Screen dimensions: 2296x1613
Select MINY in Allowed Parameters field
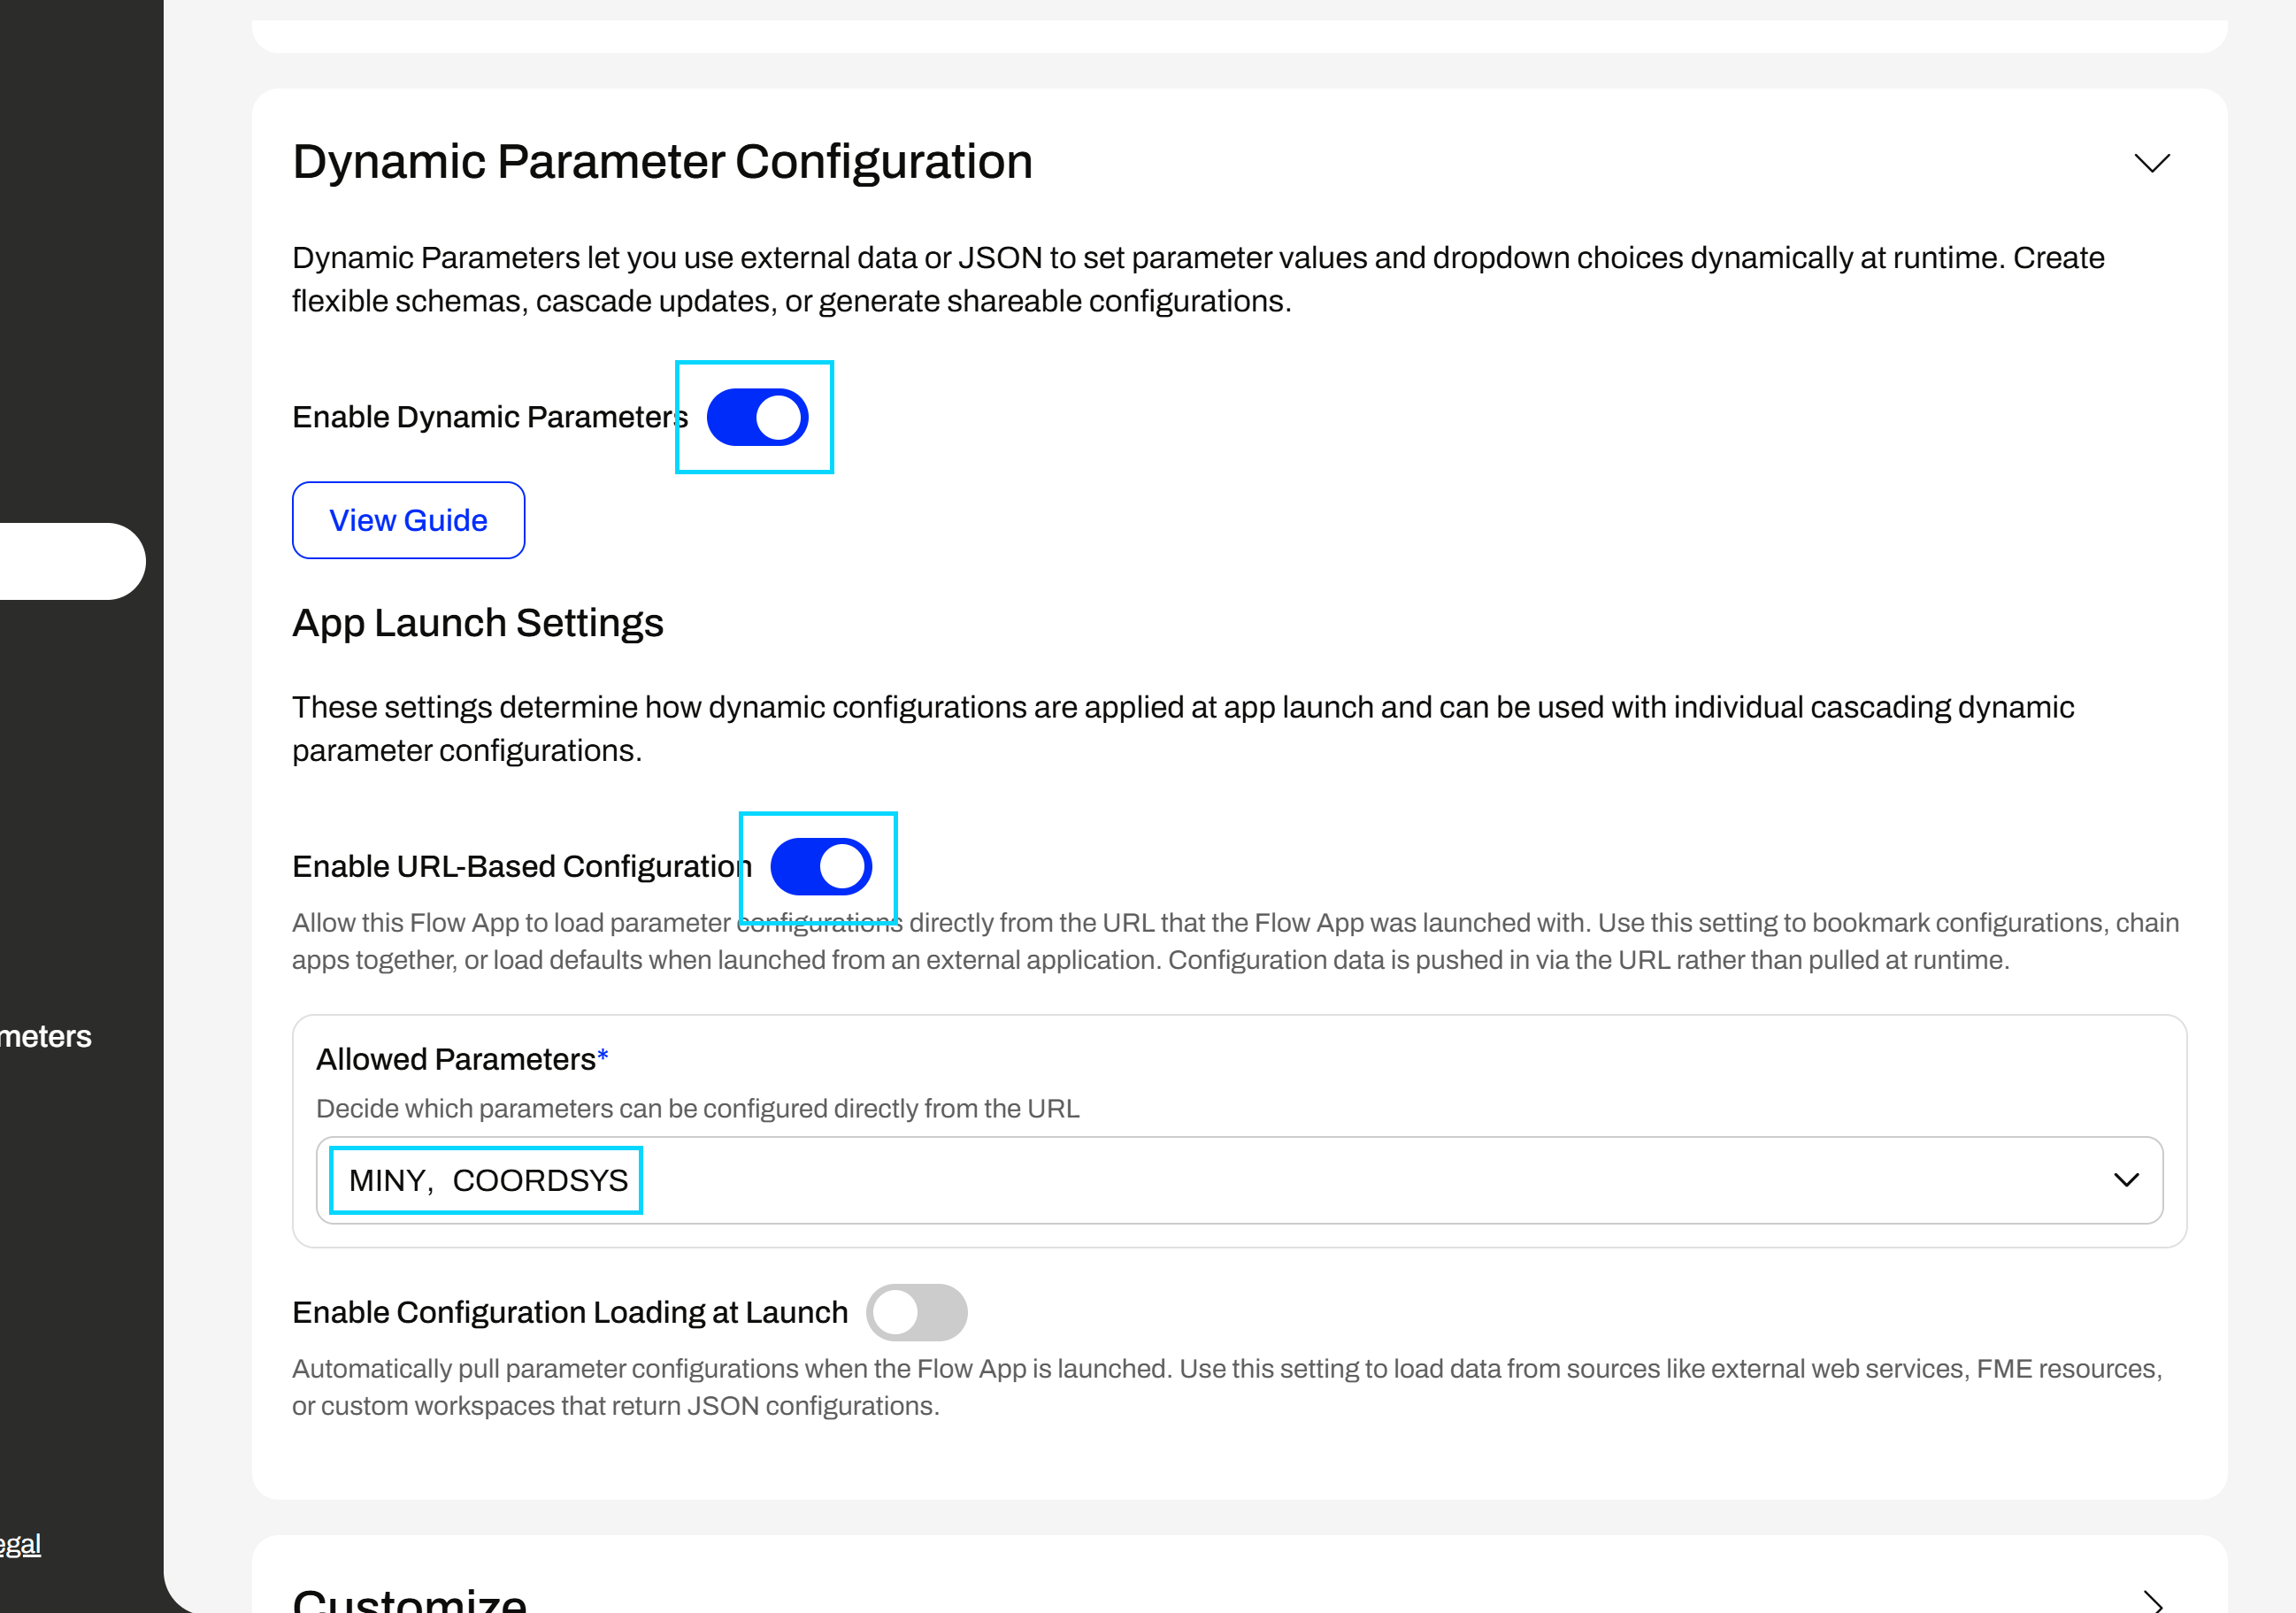(x=387, y=1180)
